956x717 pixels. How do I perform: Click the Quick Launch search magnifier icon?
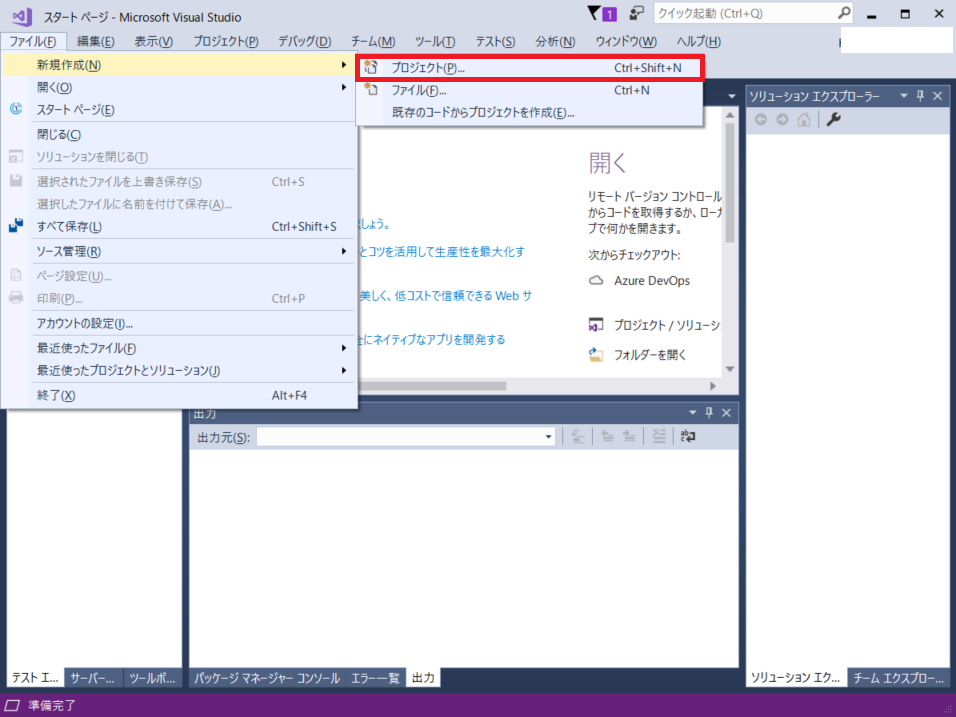pyautogui.click(x=844, y=13)
